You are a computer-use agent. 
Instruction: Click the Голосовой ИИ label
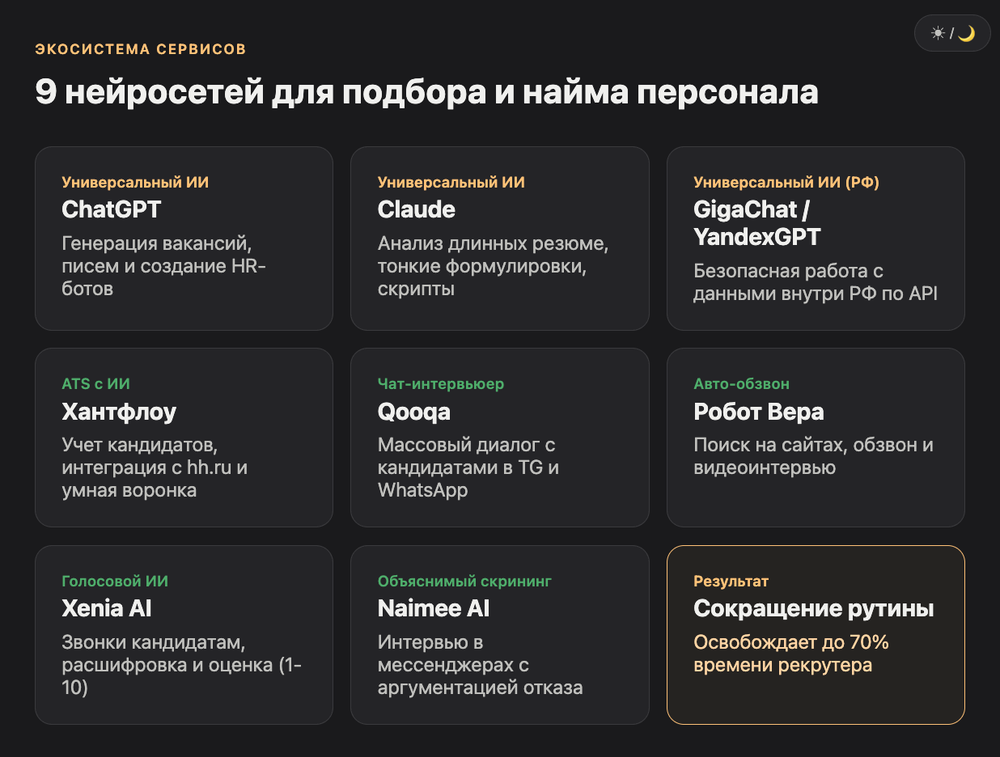click(115, 581)
